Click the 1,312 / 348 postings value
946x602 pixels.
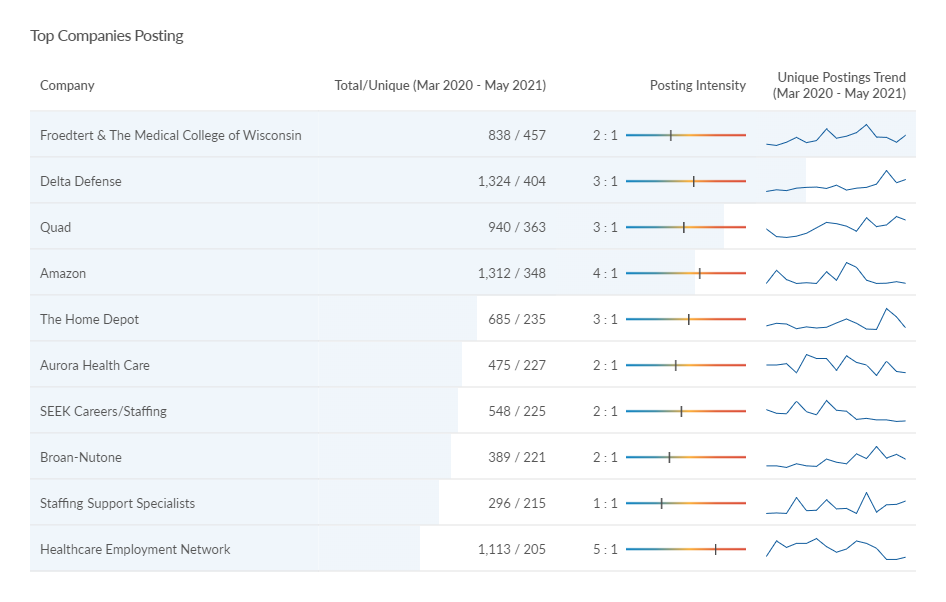point(512,273)
